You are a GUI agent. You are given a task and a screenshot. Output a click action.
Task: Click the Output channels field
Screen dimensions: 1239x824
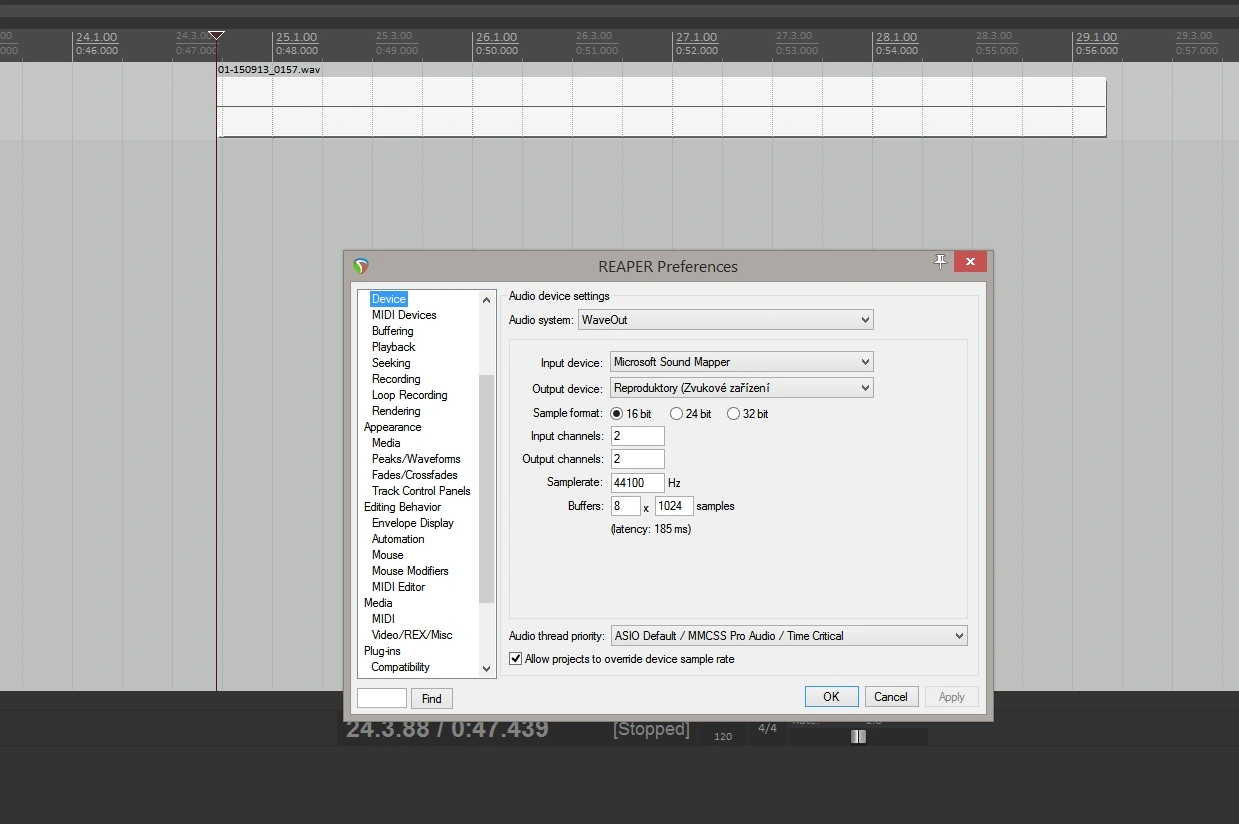pyautogui.click(x=637, y=459)
